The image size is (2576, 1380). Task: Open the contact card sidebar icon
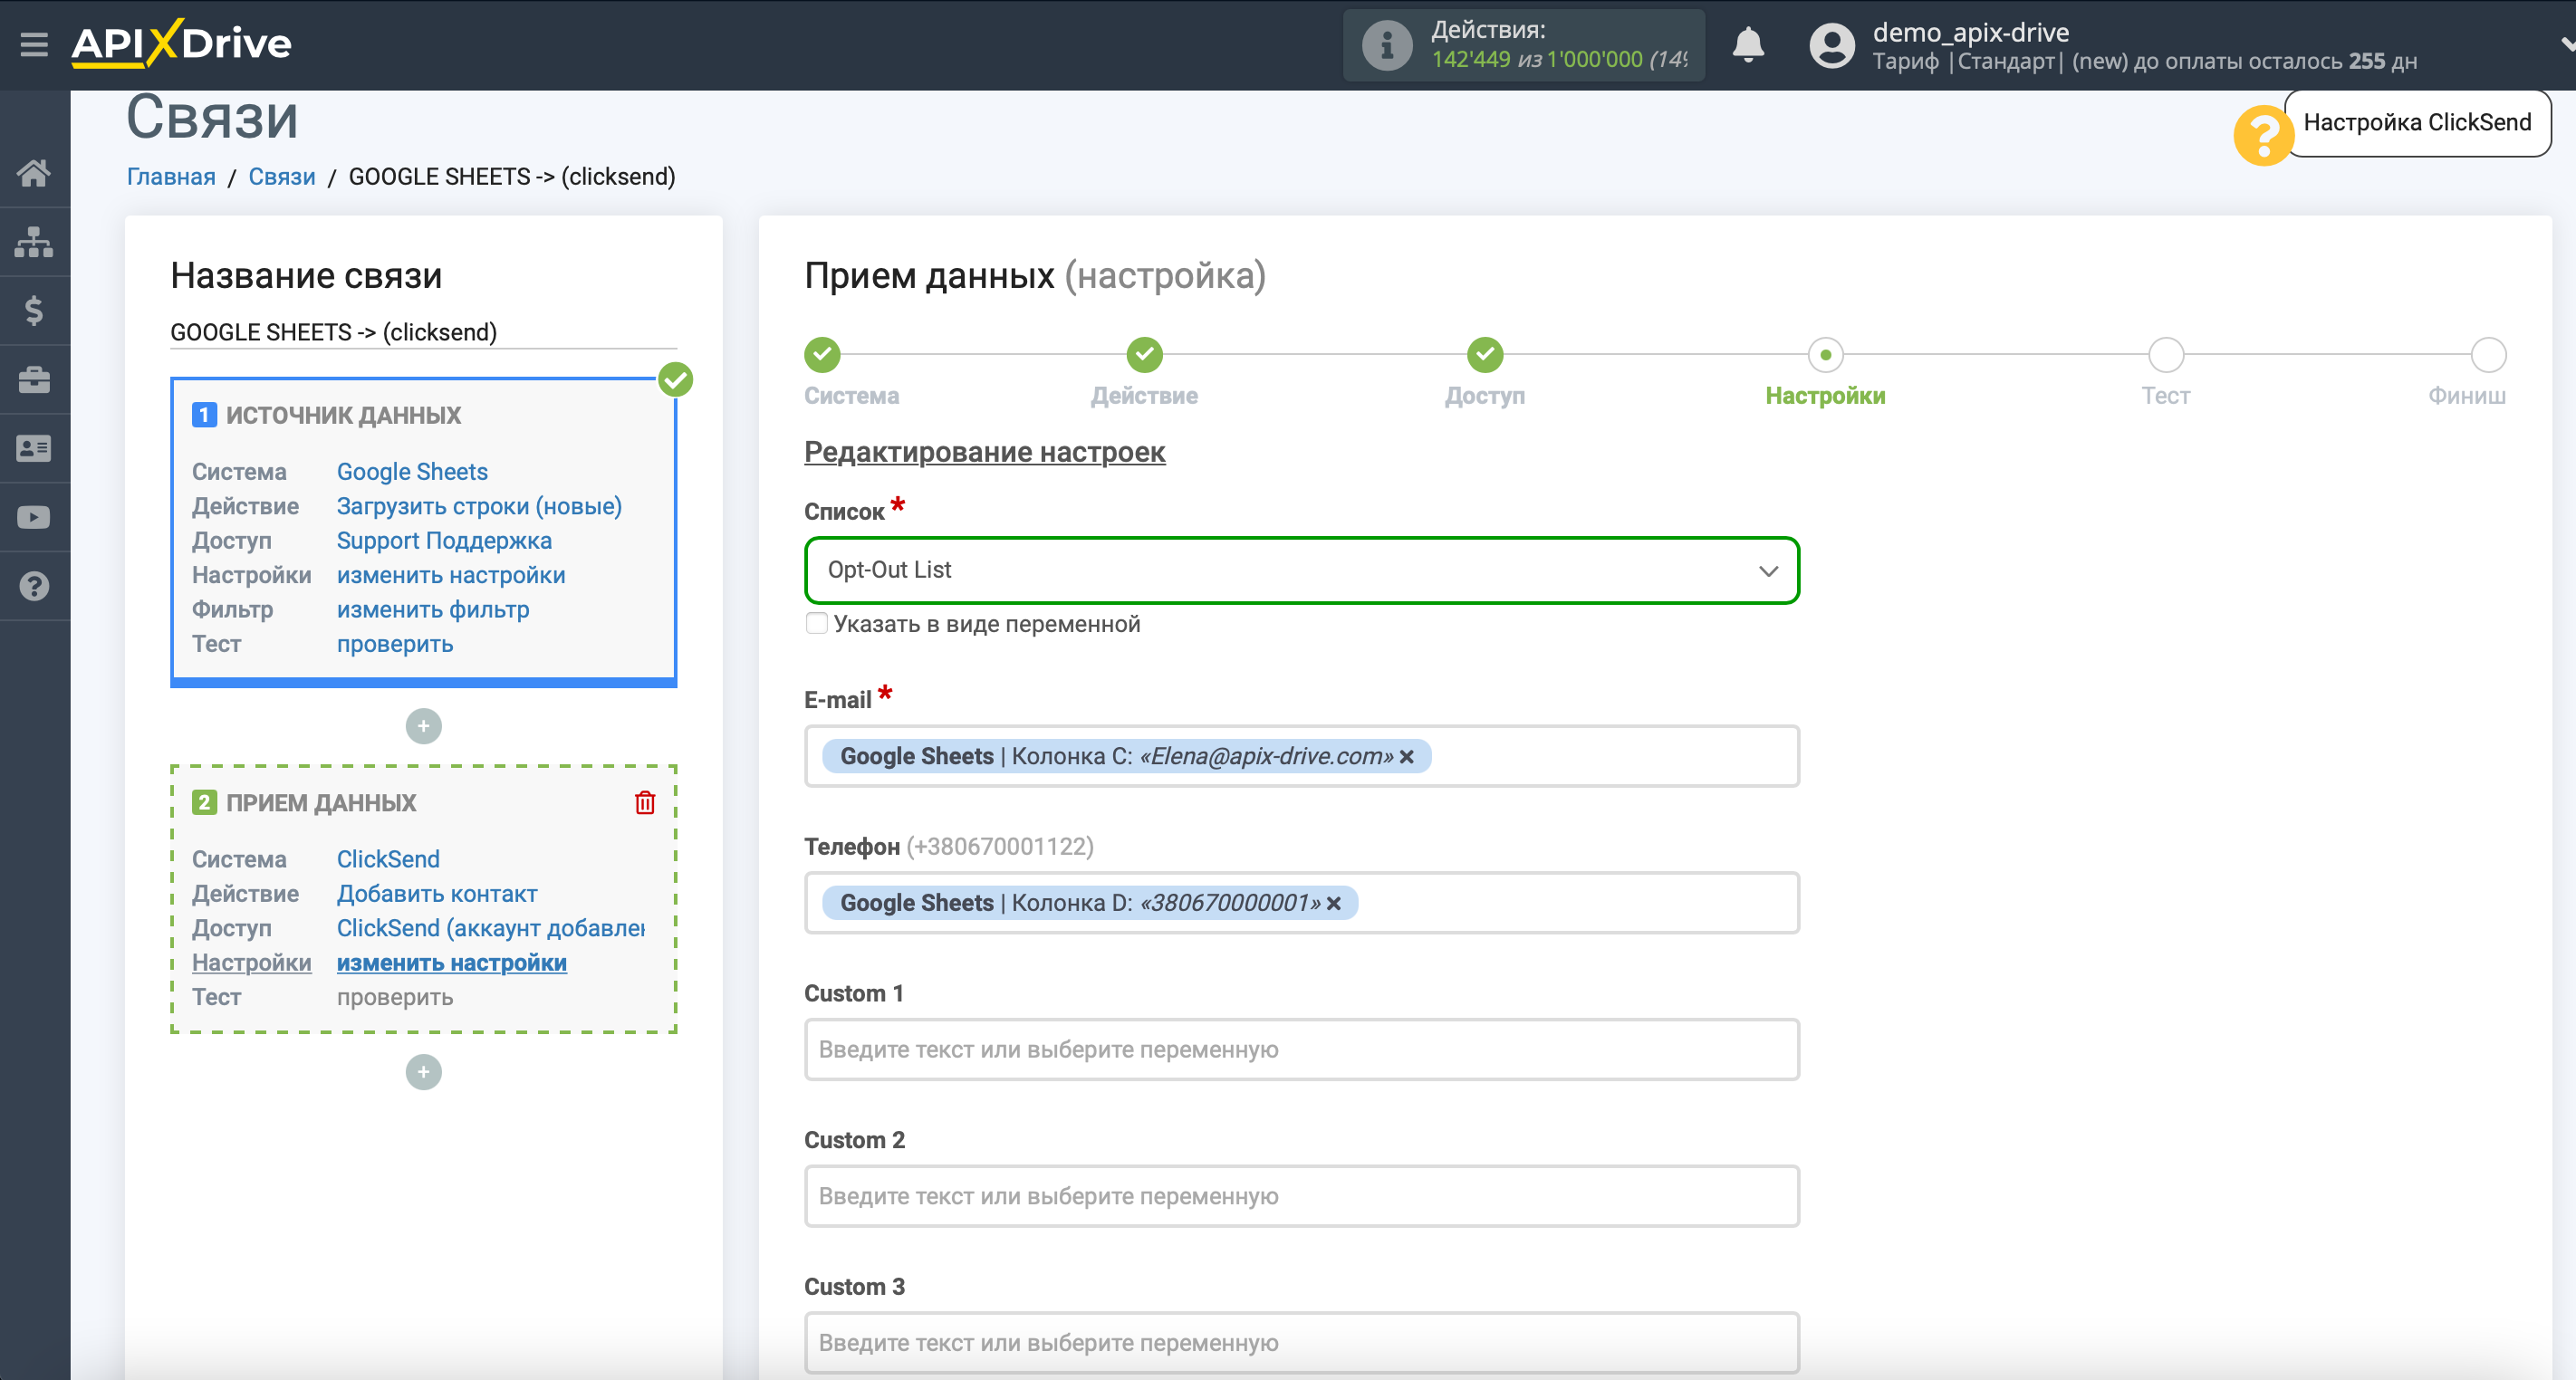34,449
